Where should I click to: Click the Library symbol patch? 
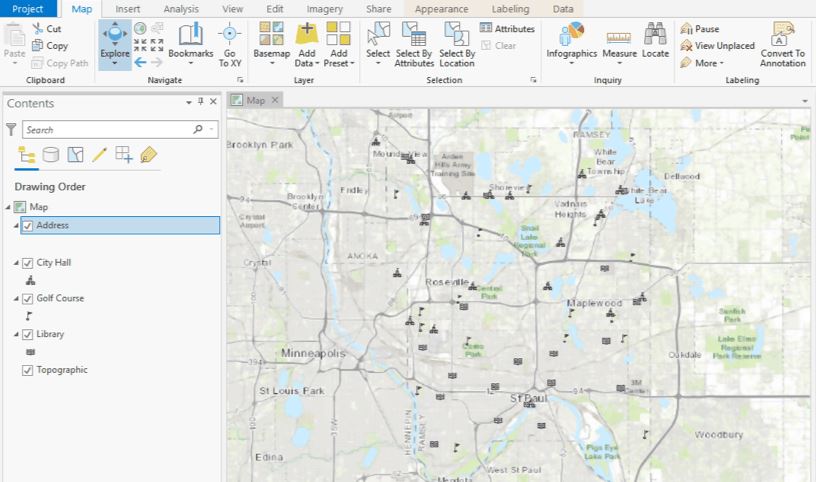[x=31, y=352]
